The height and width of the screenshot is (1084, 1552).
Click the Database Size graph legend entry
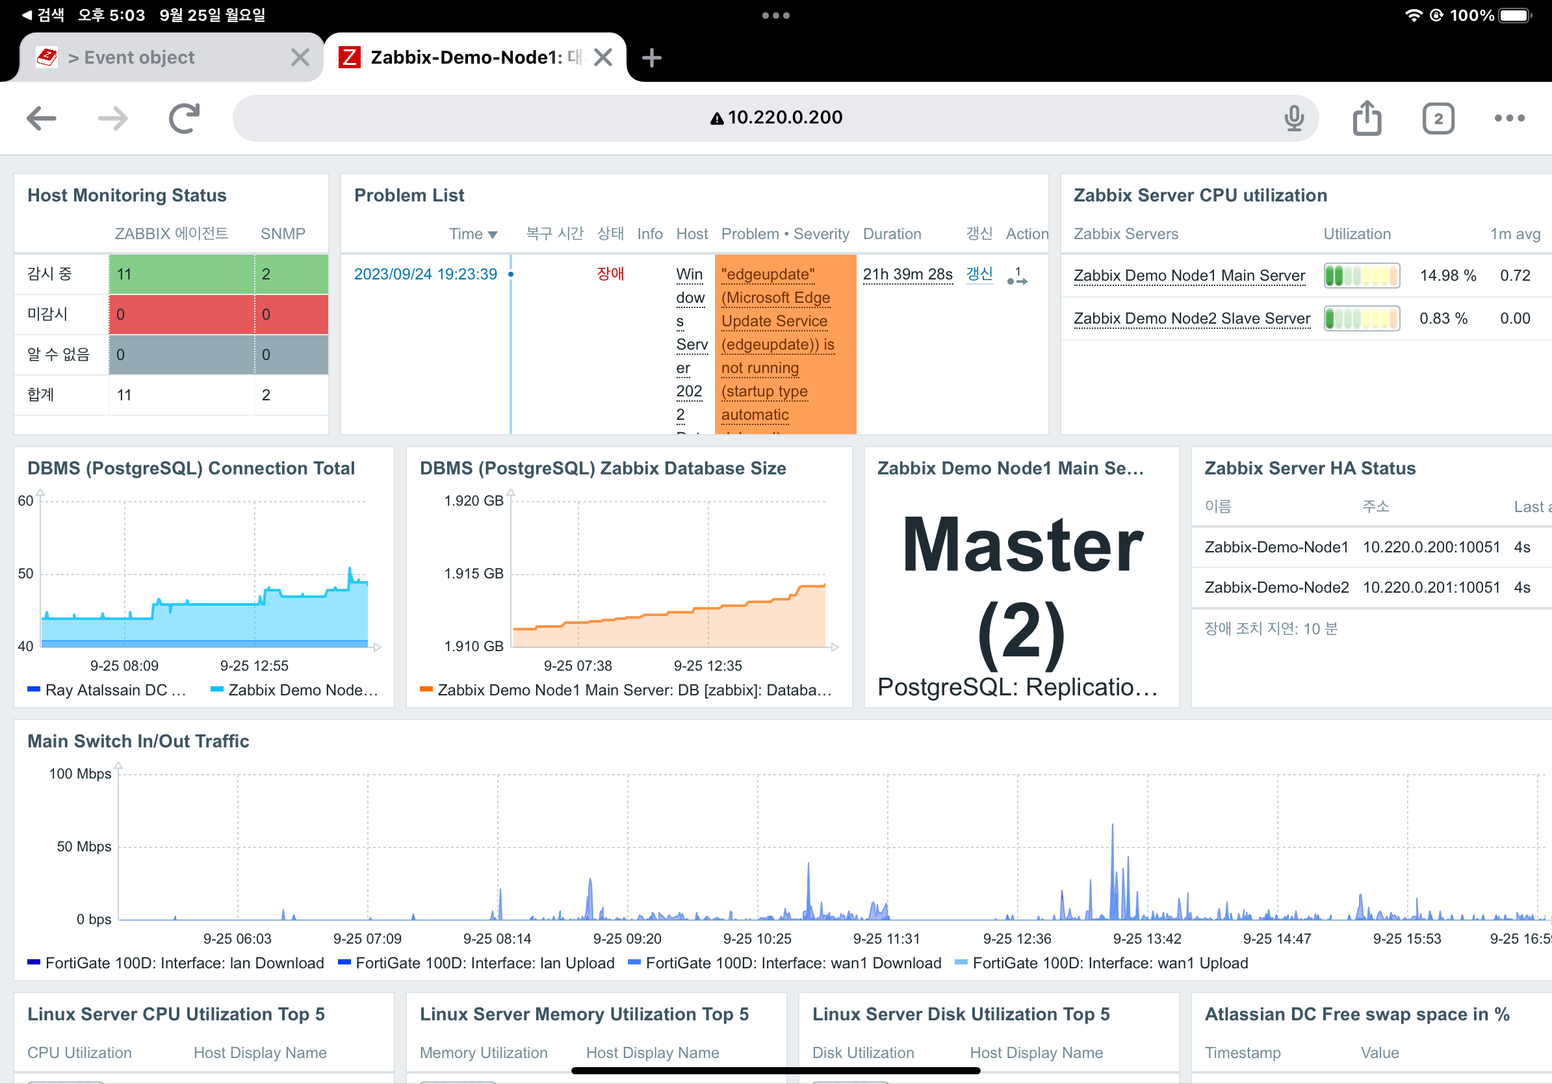626,690
